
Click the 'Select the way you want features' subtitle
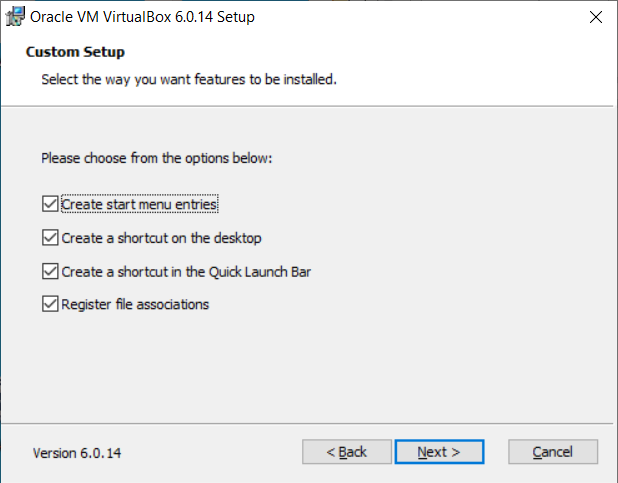coord(188,78)
